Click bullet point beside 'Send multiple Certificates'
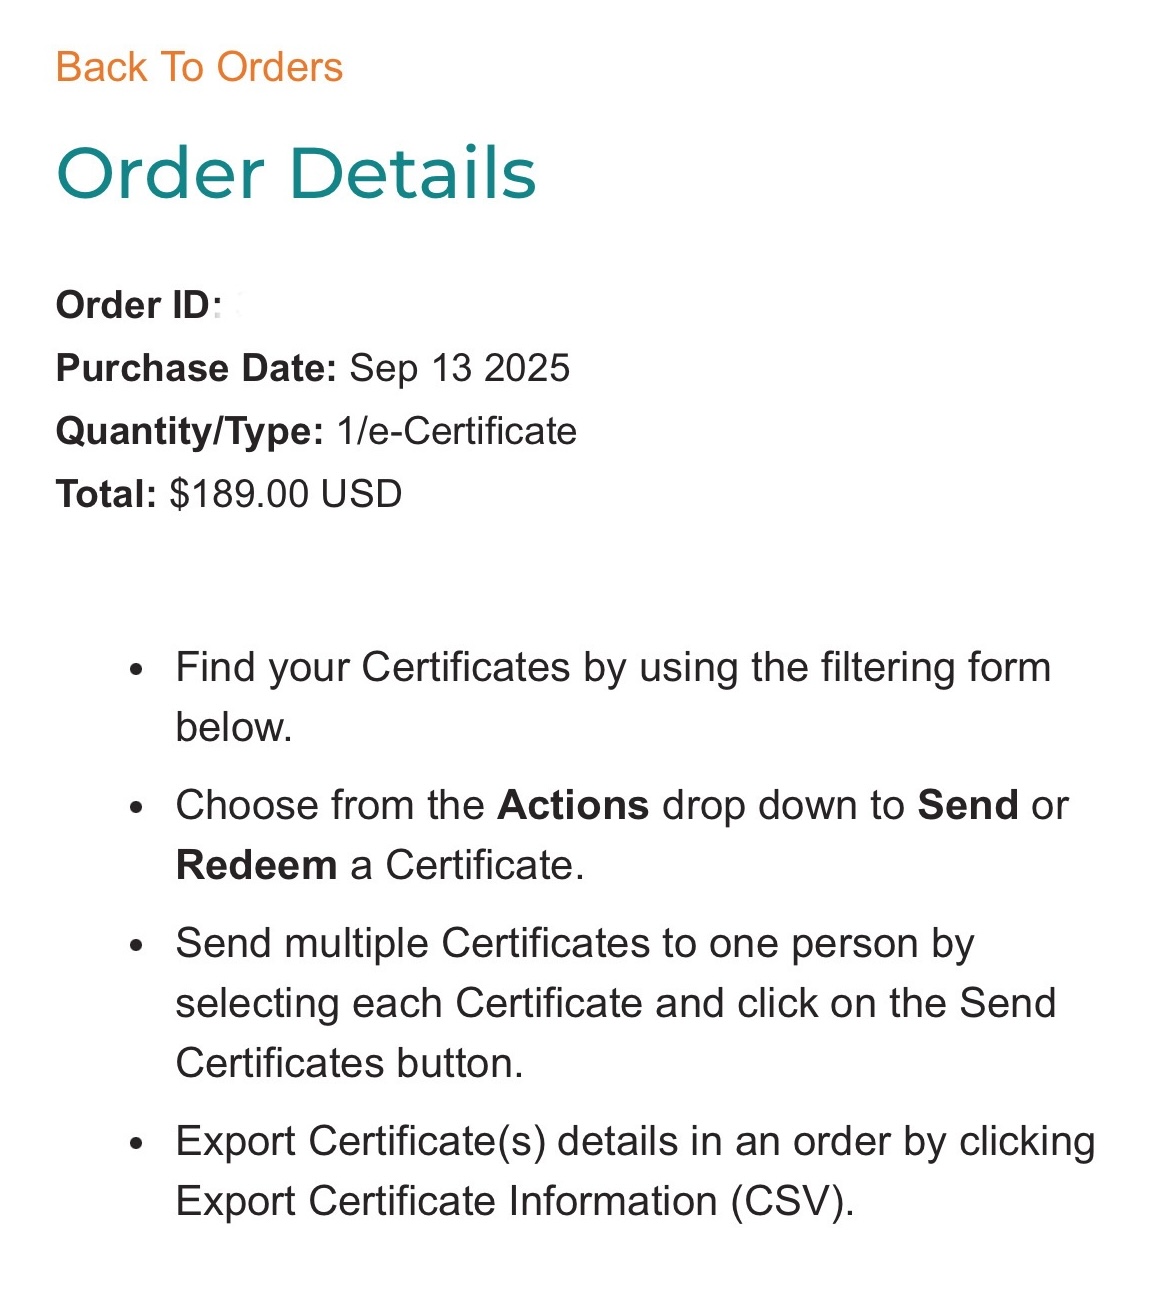The height and width of the screenshot is (1316, 1175). click(x=137, y=945)
